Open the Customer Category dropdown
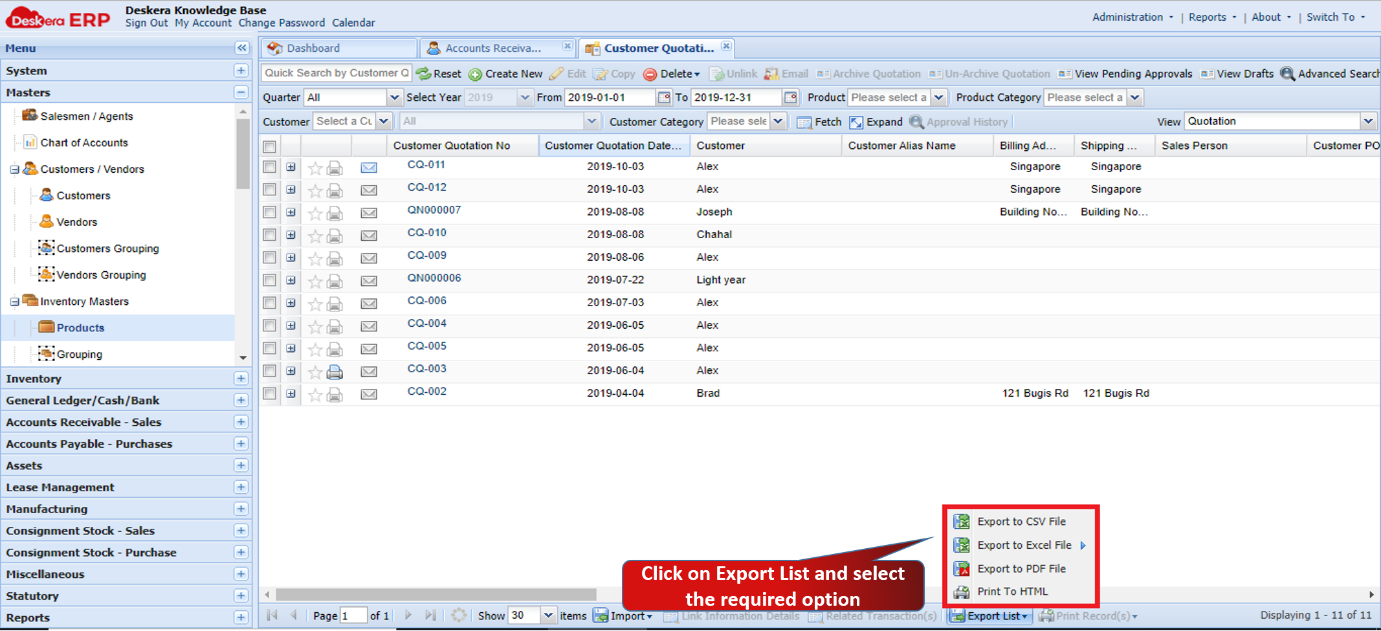Screen dimensions: 1381x631 [x=778, y=122]
